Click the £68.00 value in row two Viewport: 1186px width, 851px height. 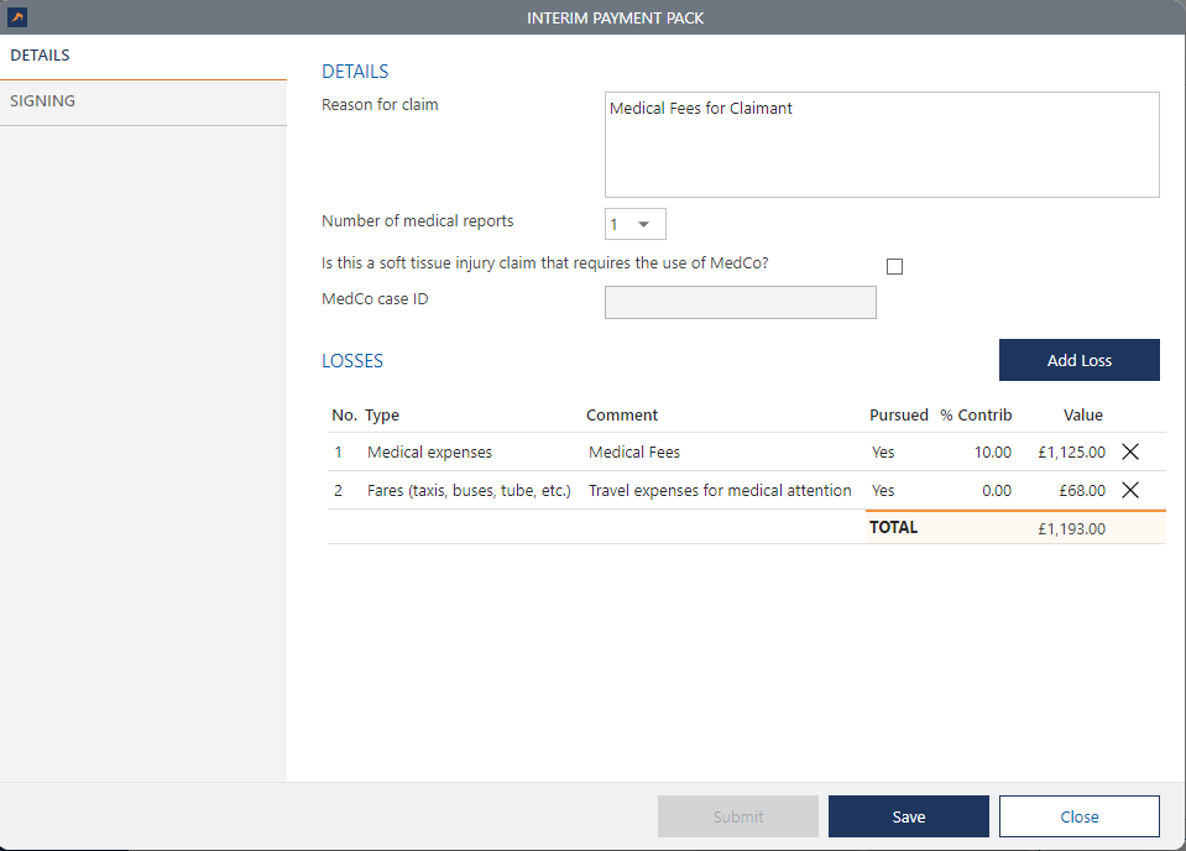[x=1082, y=490]
